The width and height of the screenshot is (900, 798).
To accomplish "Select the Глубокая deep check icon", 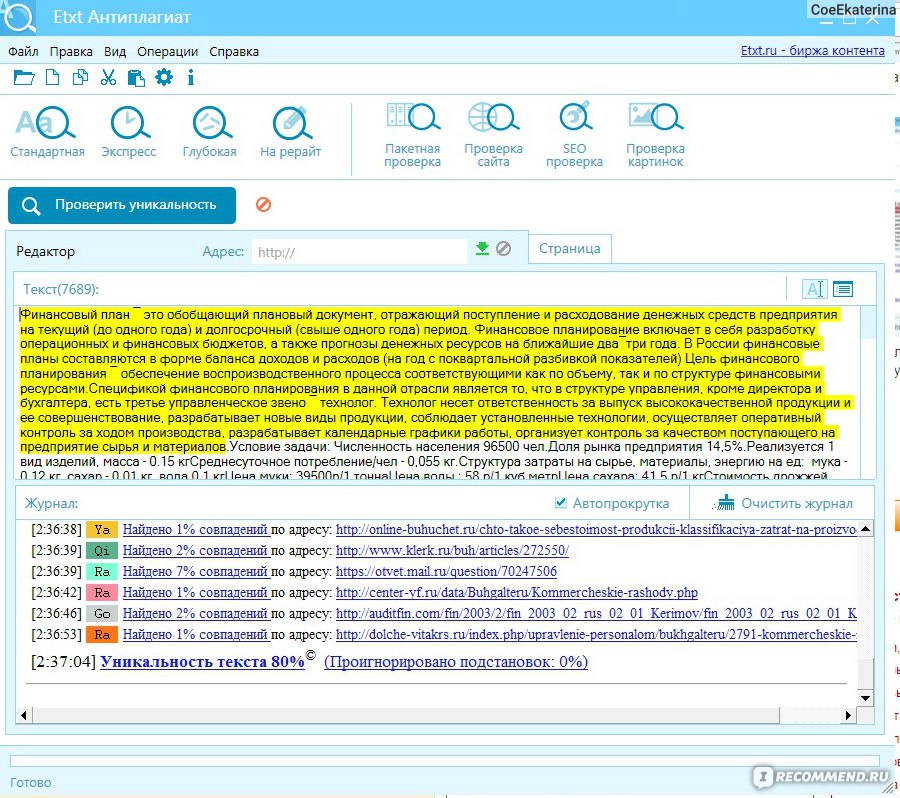I will (210, 130).
